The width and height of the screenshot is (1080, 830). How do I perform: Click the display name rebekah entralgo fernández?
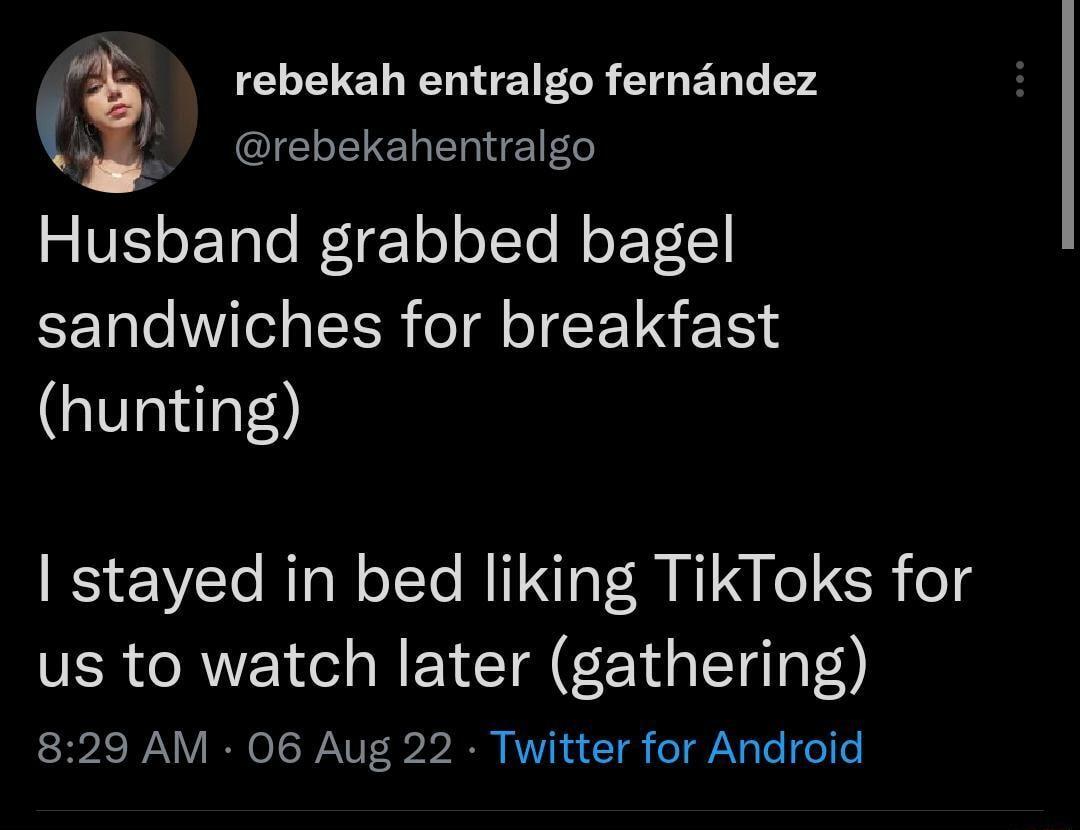click(527, 80)
